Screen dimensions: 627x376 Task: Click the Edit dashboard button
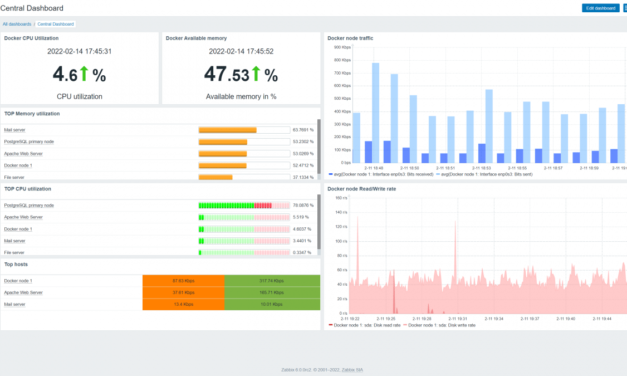601,8
